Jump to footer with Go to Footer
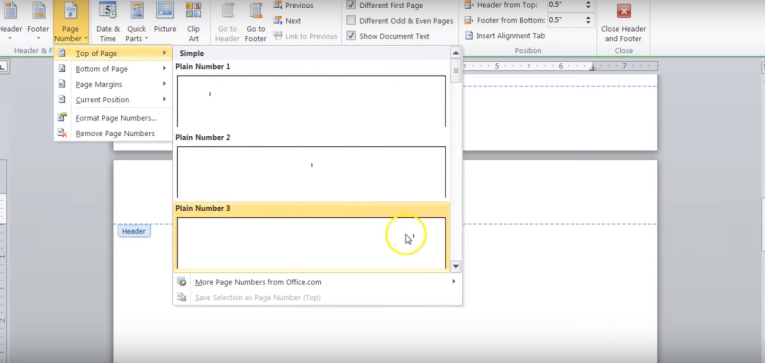 click(256, 21)
